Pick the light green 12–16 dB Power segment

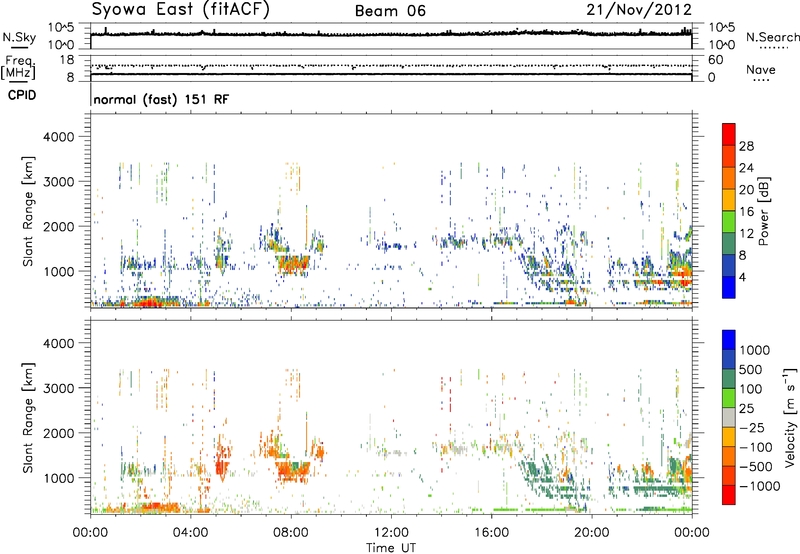(729, 222)
